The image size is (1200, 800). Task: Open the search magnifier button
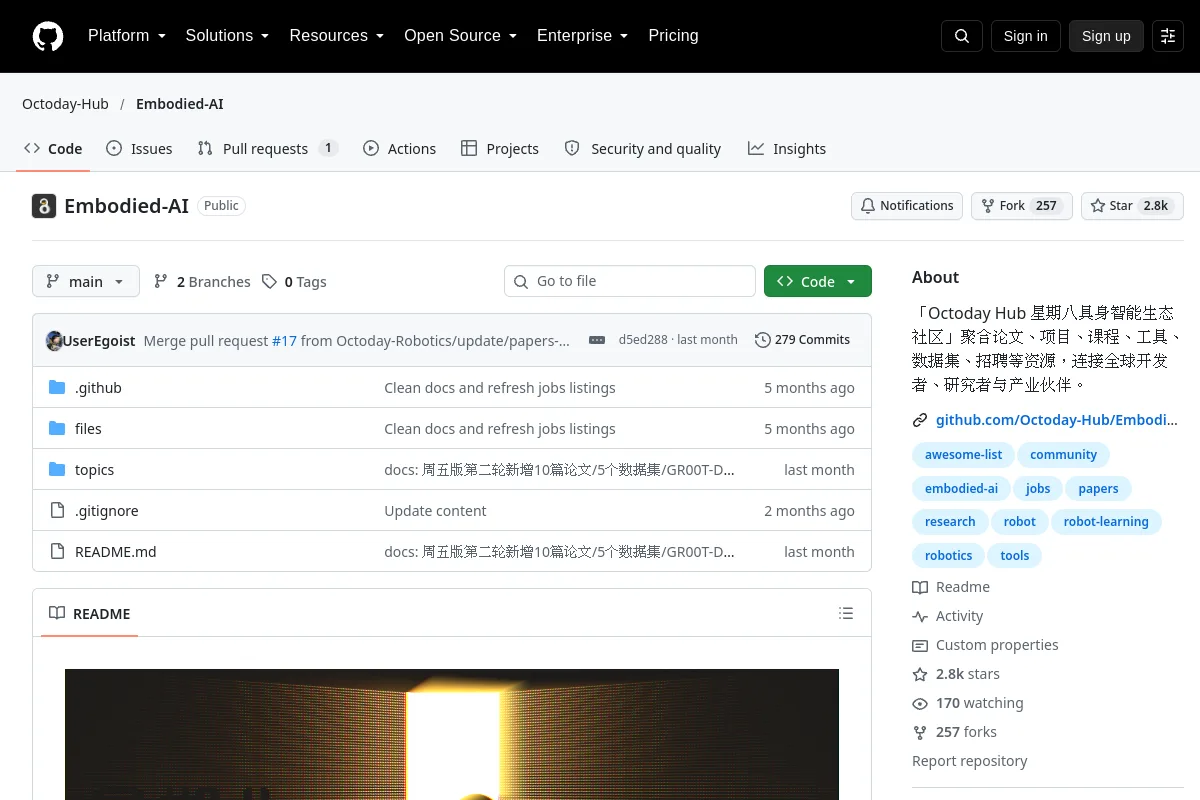[962, 36]
